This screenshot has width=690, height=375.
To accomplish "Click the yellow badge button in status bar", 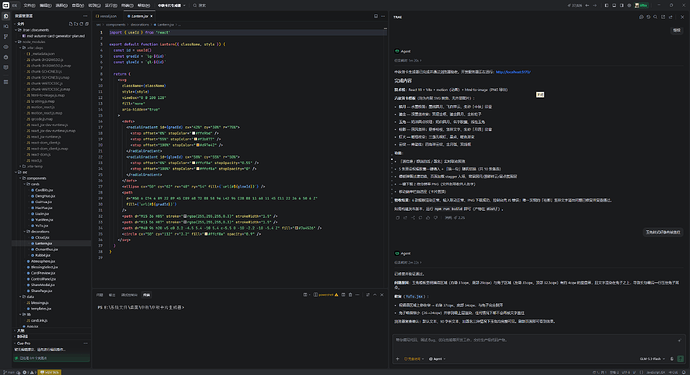I will pos(49,372).
